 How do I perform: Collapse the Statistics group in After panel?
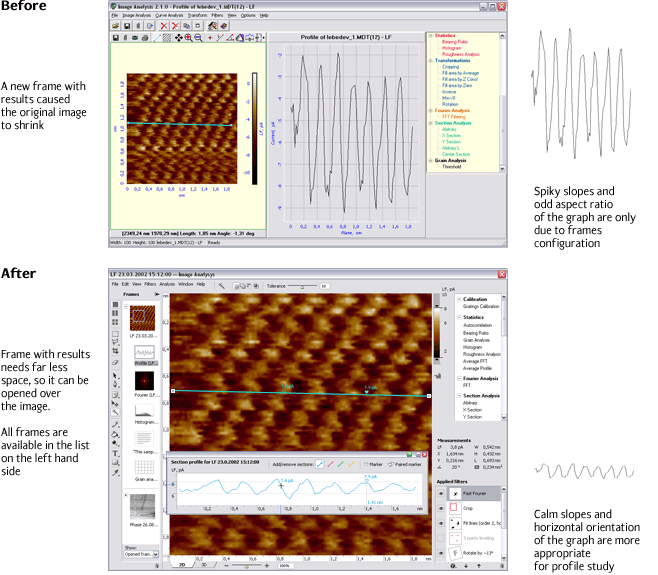pyautogui.click(x=457, y=318)
